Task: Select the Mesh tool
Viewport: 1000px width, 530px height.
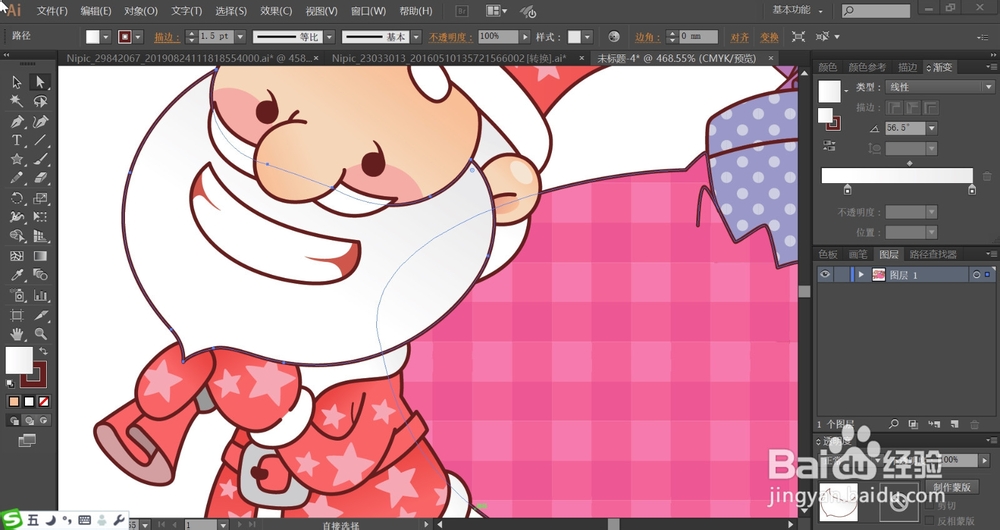Action: 17,256
